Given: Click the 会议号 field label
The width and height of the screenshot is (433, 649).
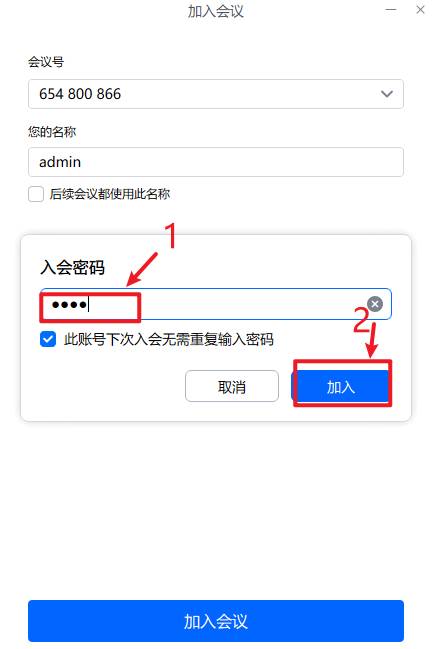Looking at the screenshot, I should tap(46, 62).
